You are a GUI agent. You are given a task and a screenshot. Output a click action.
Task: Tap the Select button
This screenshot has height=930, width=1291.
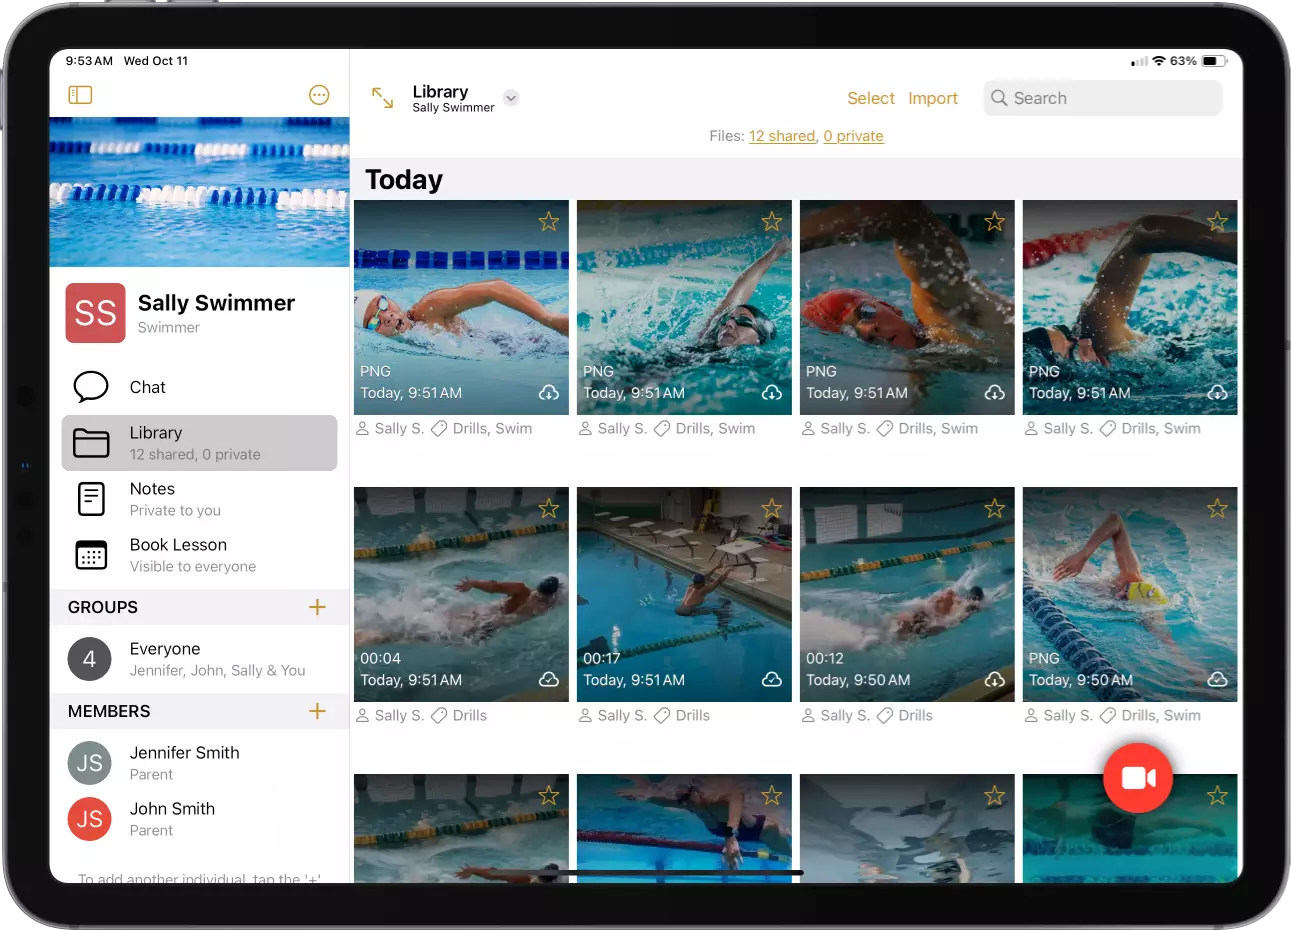click(871, 98)
